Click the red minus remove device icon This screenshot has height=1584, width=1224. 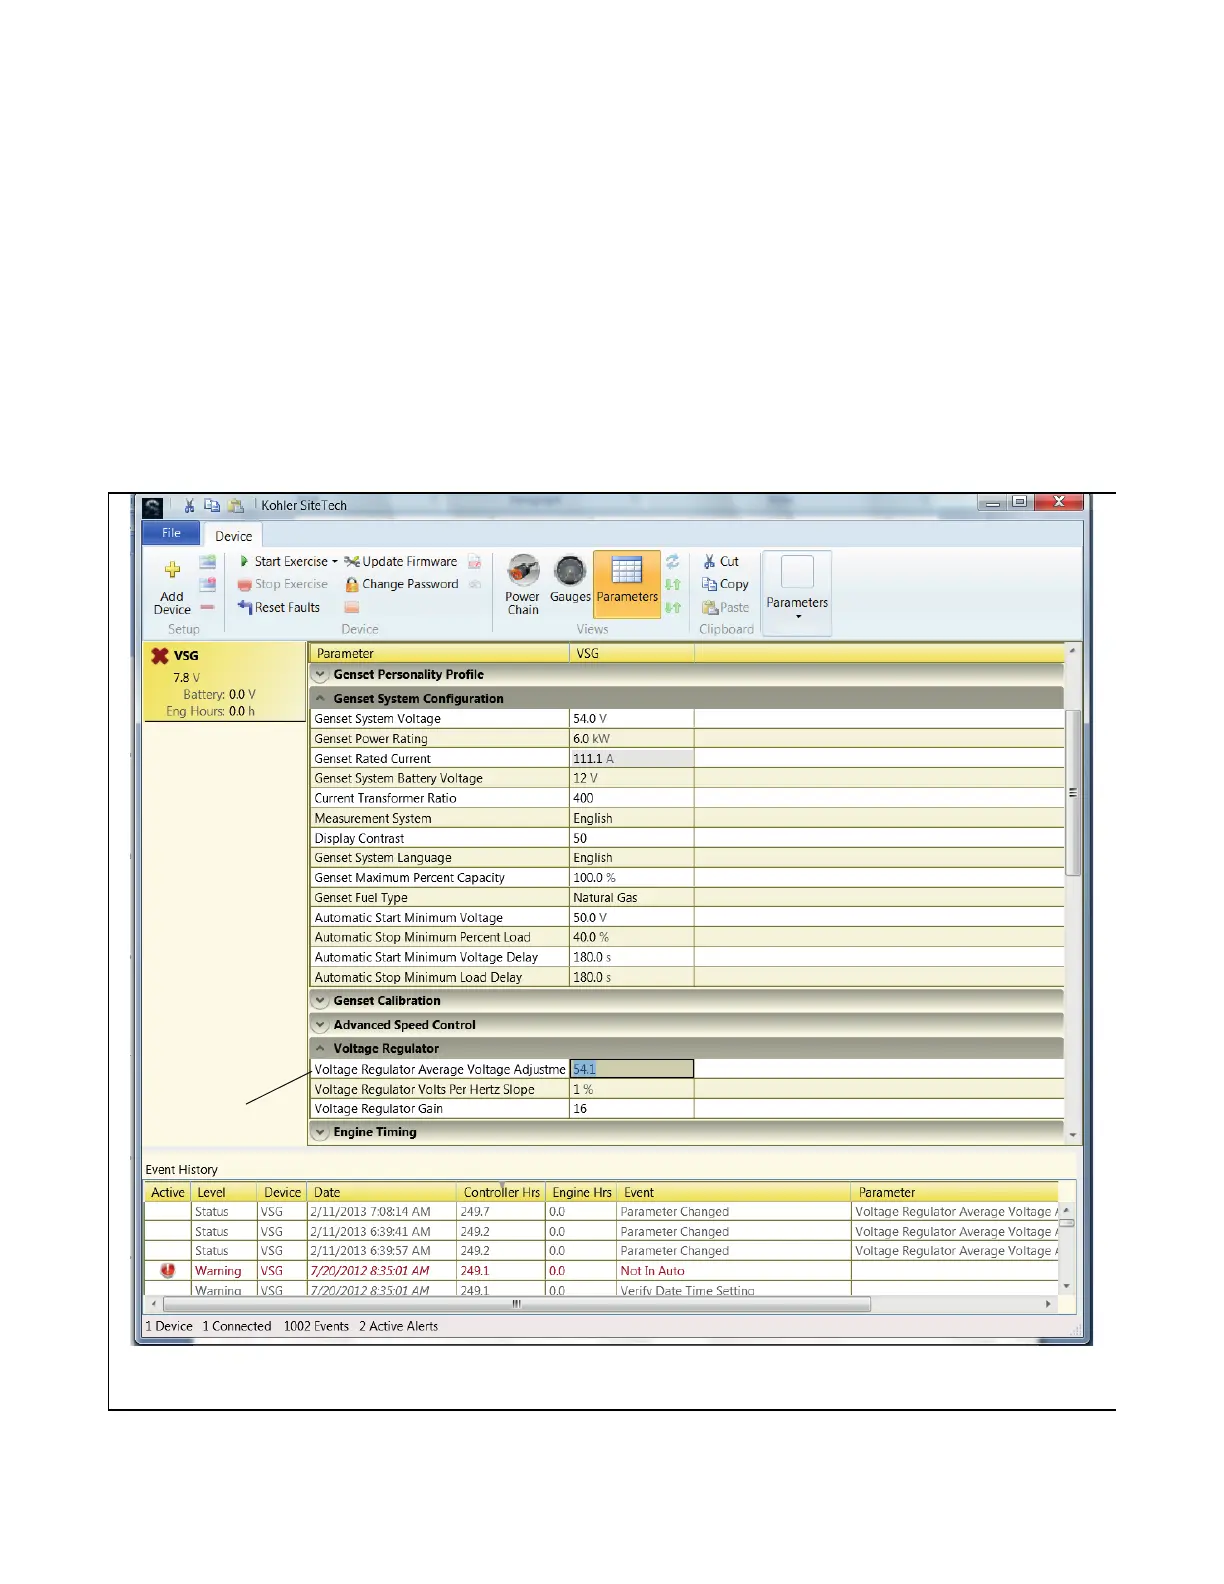click(x=207, y=607)
